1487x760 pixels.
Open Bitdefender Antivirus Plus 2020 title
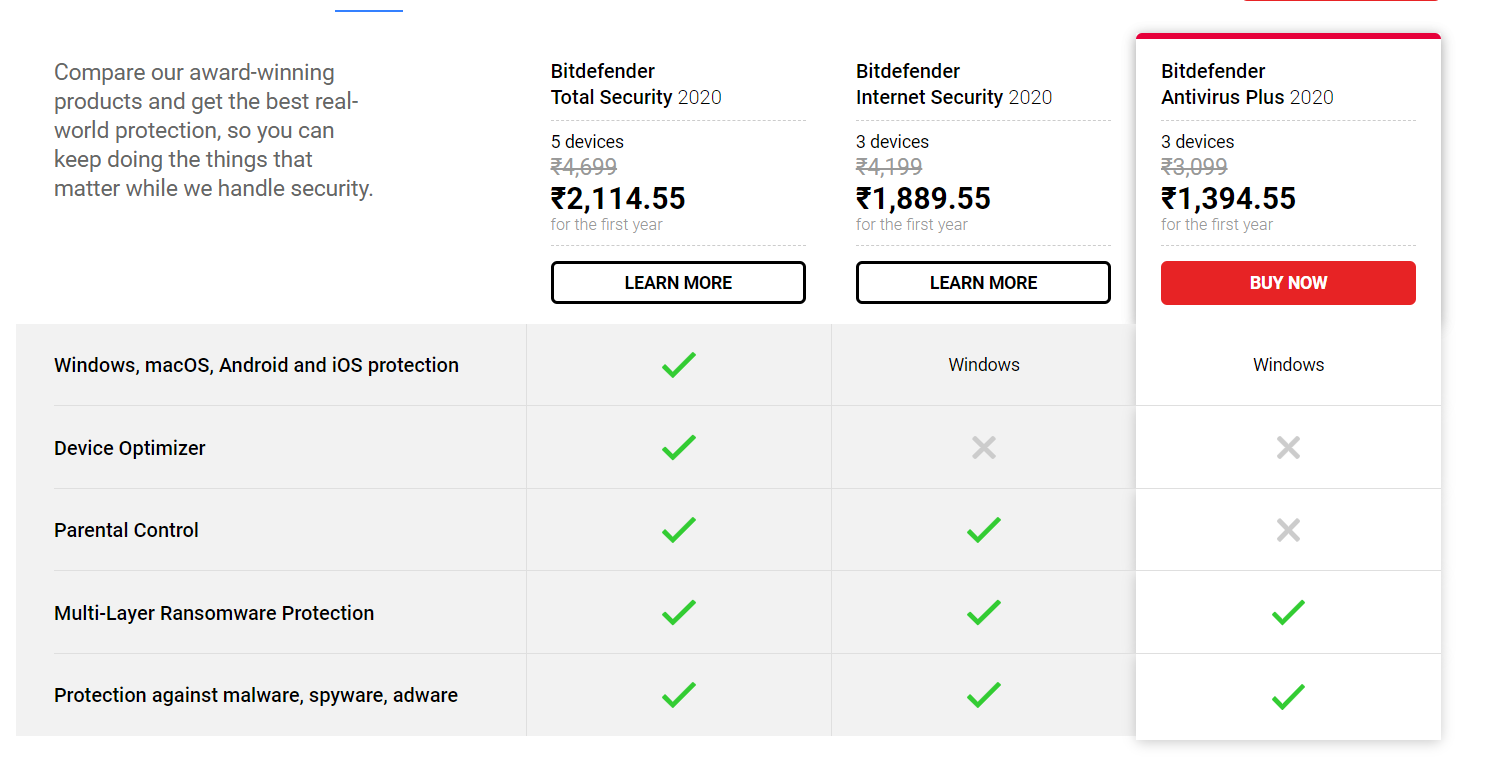pyautogui.click(x=1247, y=85)
